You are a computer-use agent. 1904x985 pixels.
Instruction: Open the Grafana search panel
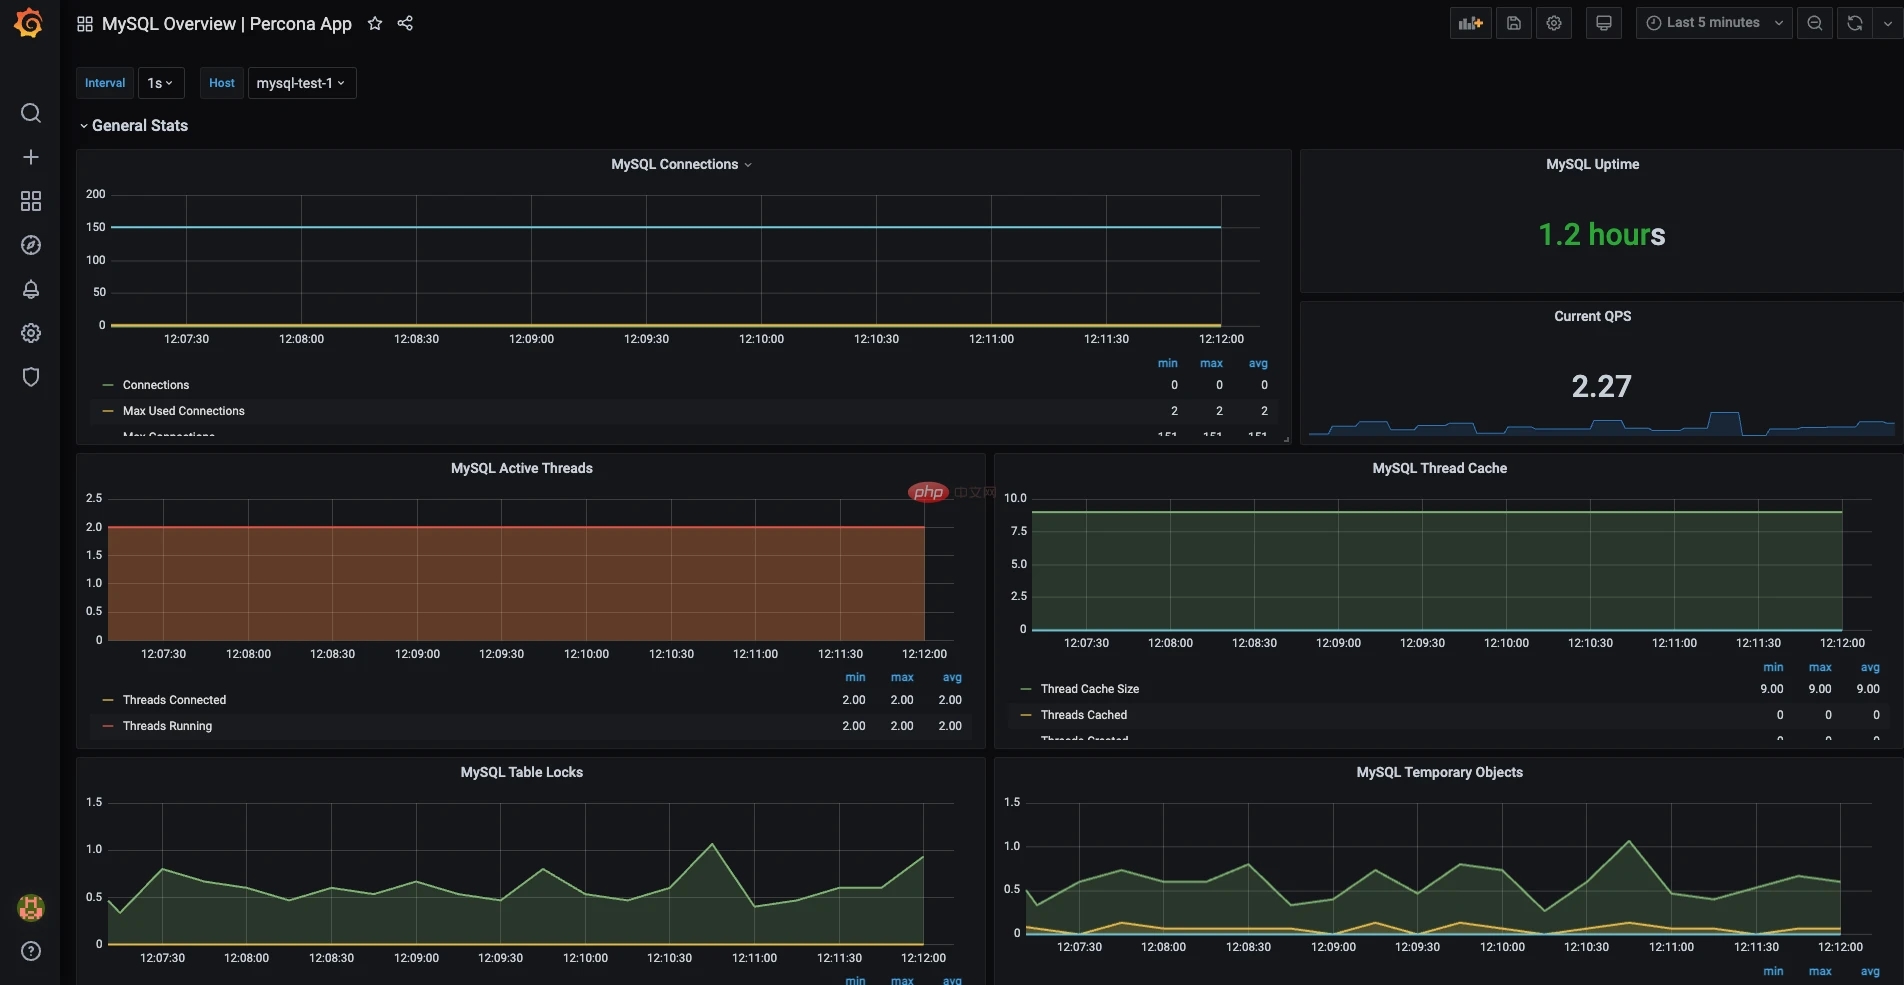point(30,113)
